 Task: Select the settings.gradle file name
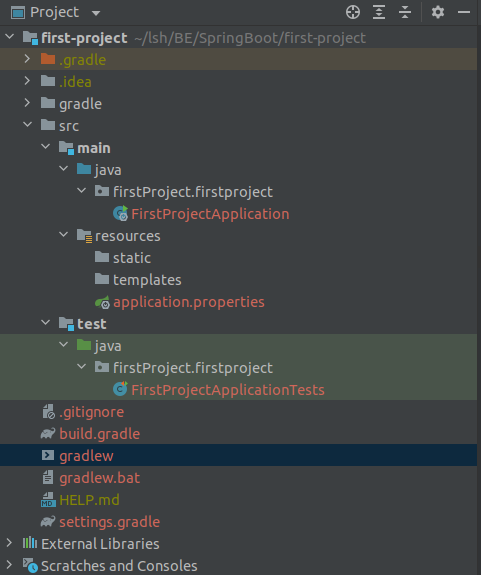tap(110, 522)
